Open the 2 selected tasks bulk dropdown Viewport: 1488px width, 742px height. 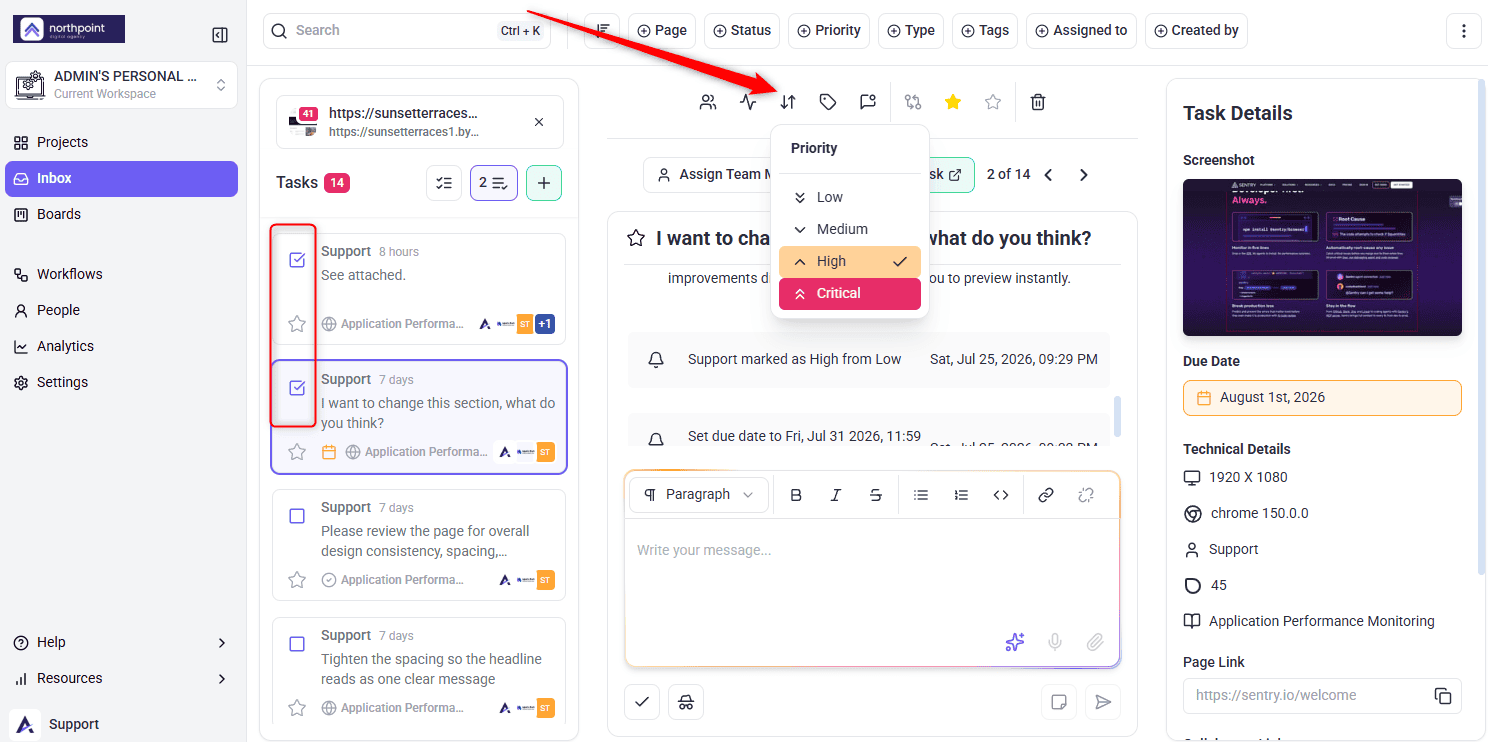coord(494,183)
